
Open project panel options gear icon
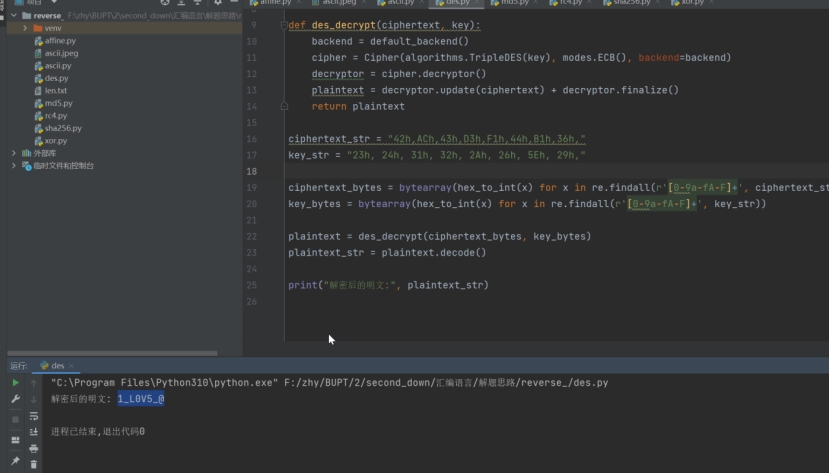(218, 2)
